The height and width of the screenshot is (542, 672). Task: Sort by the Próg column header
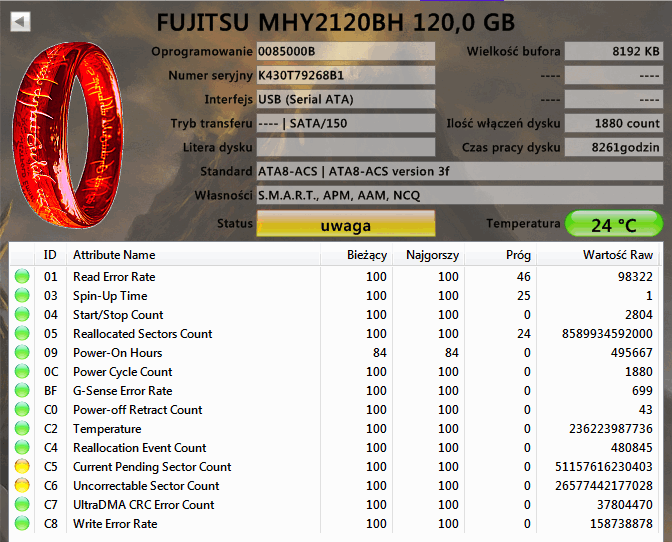click(501, 255)
